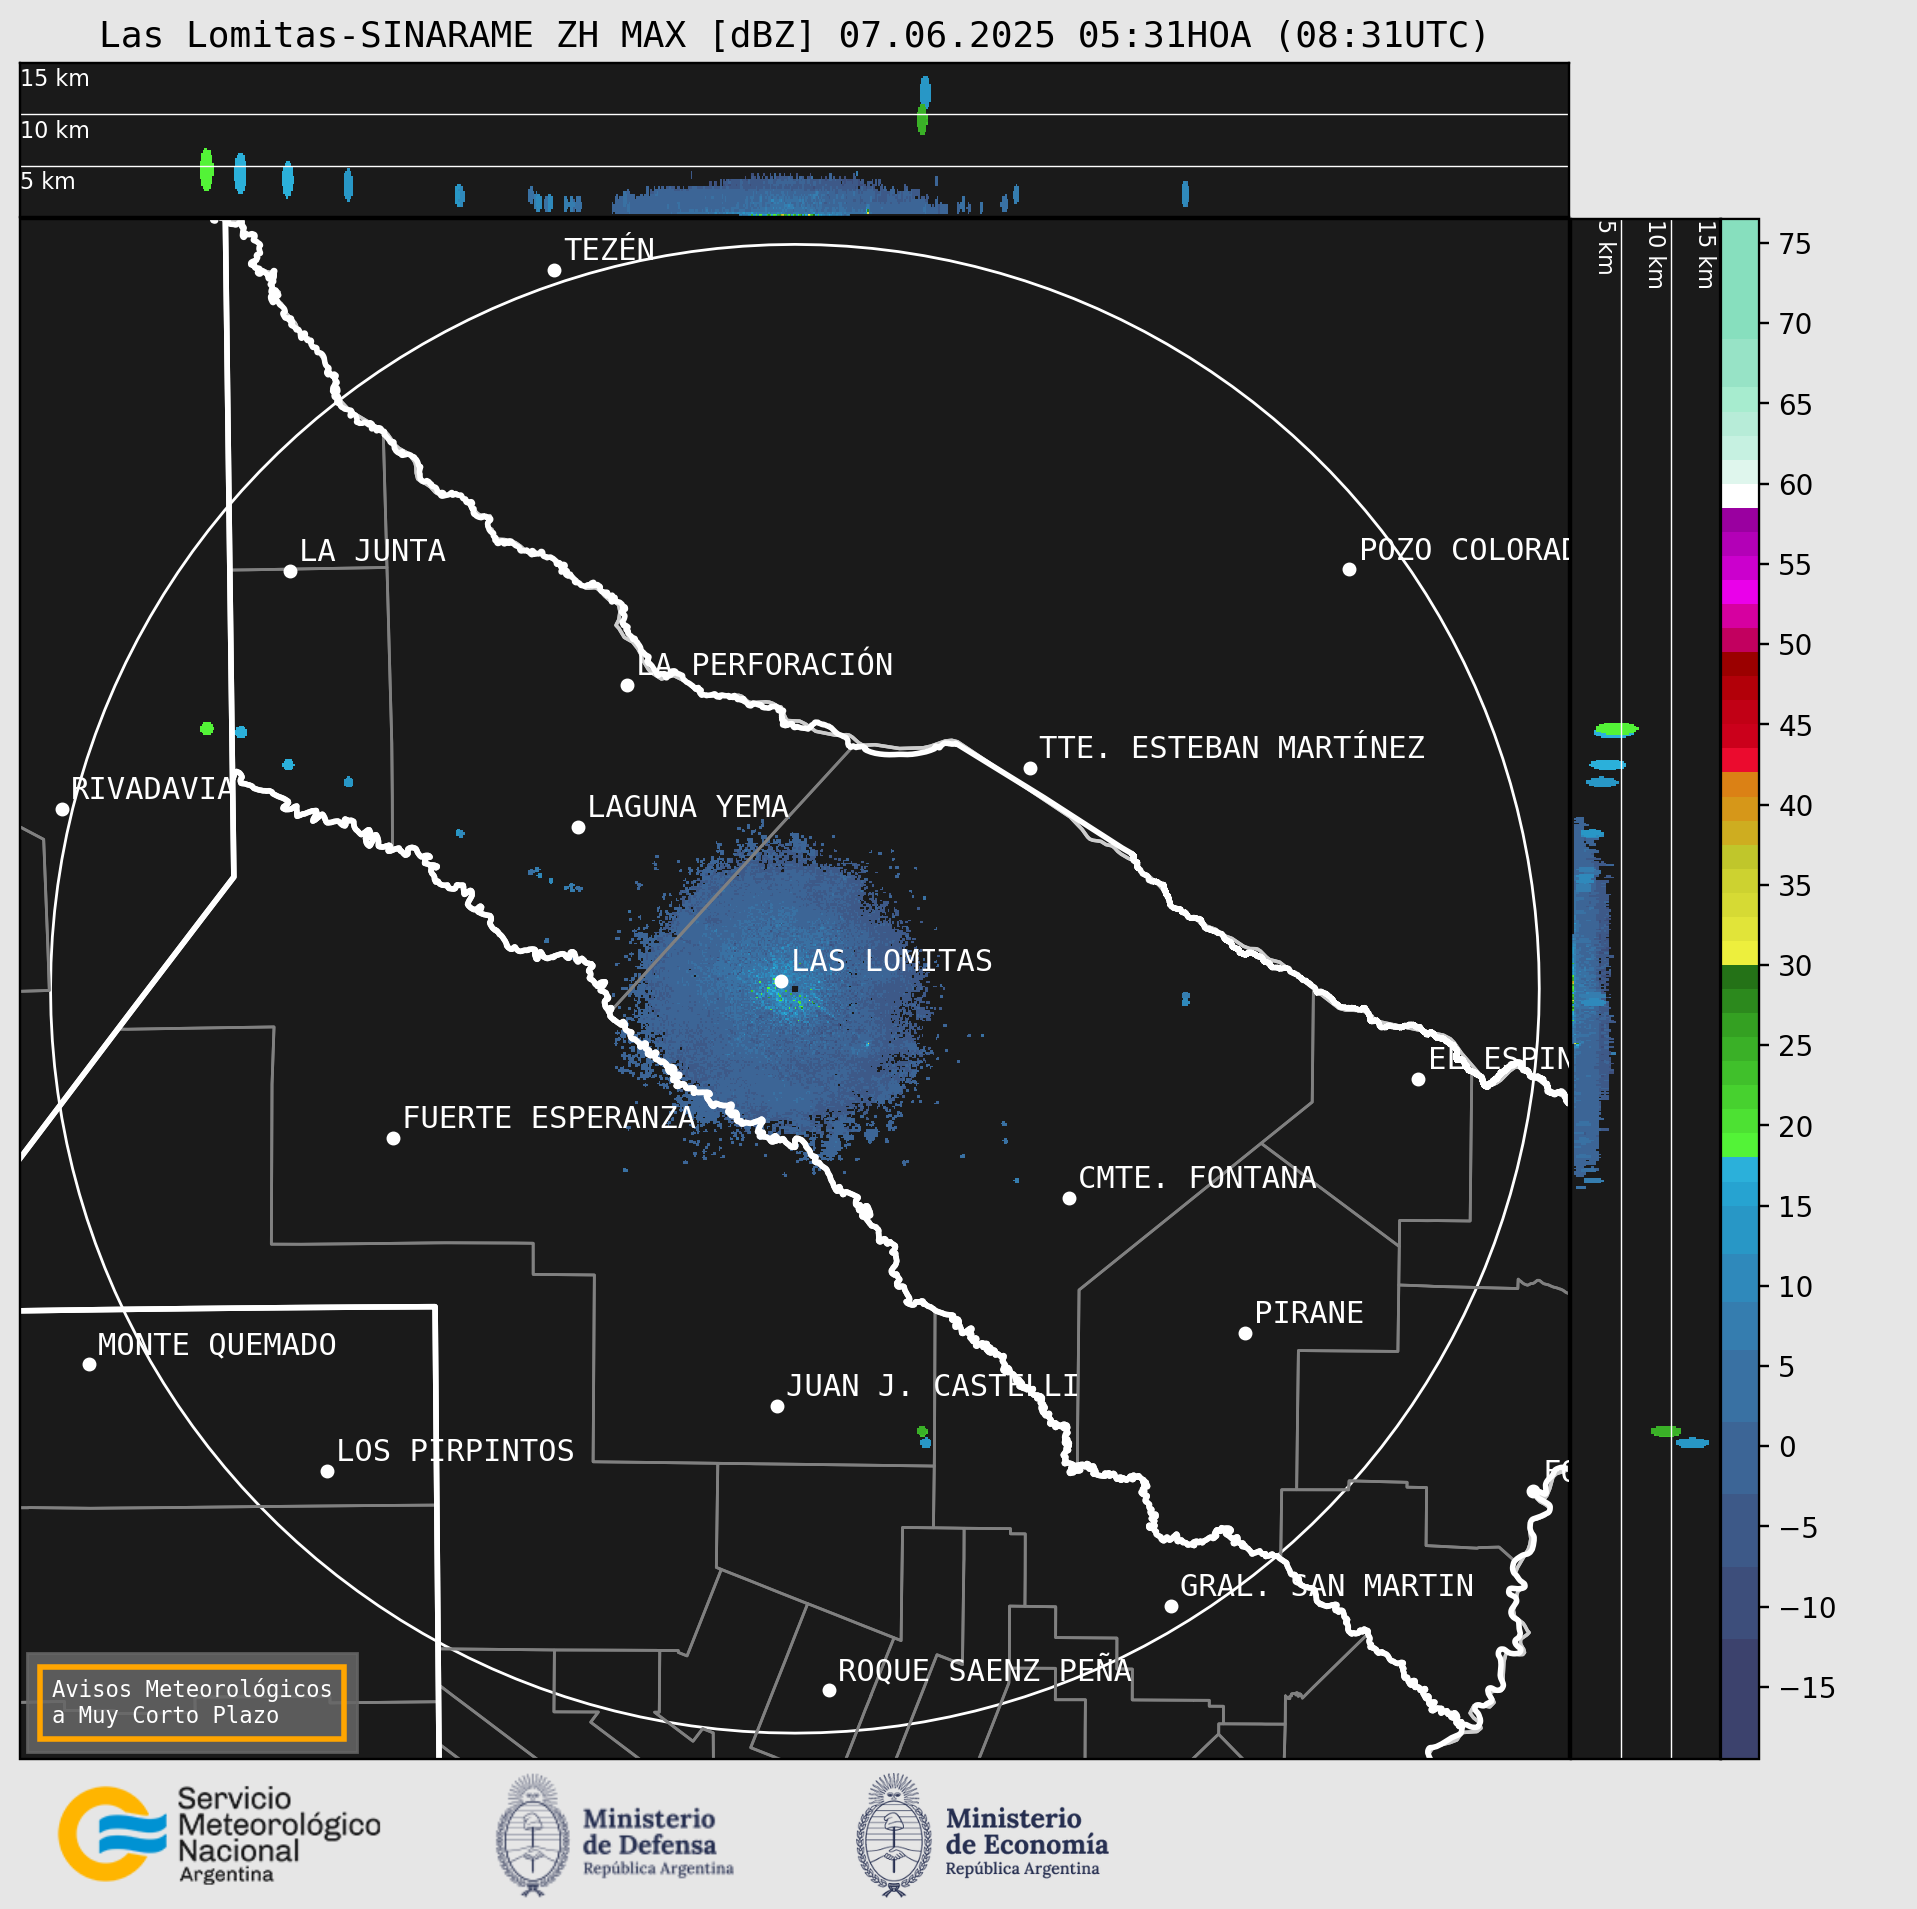Click the Rivadavia city marker dot
The height and width of the screenshot is (1909, 1917).
(x=62, y=809)
